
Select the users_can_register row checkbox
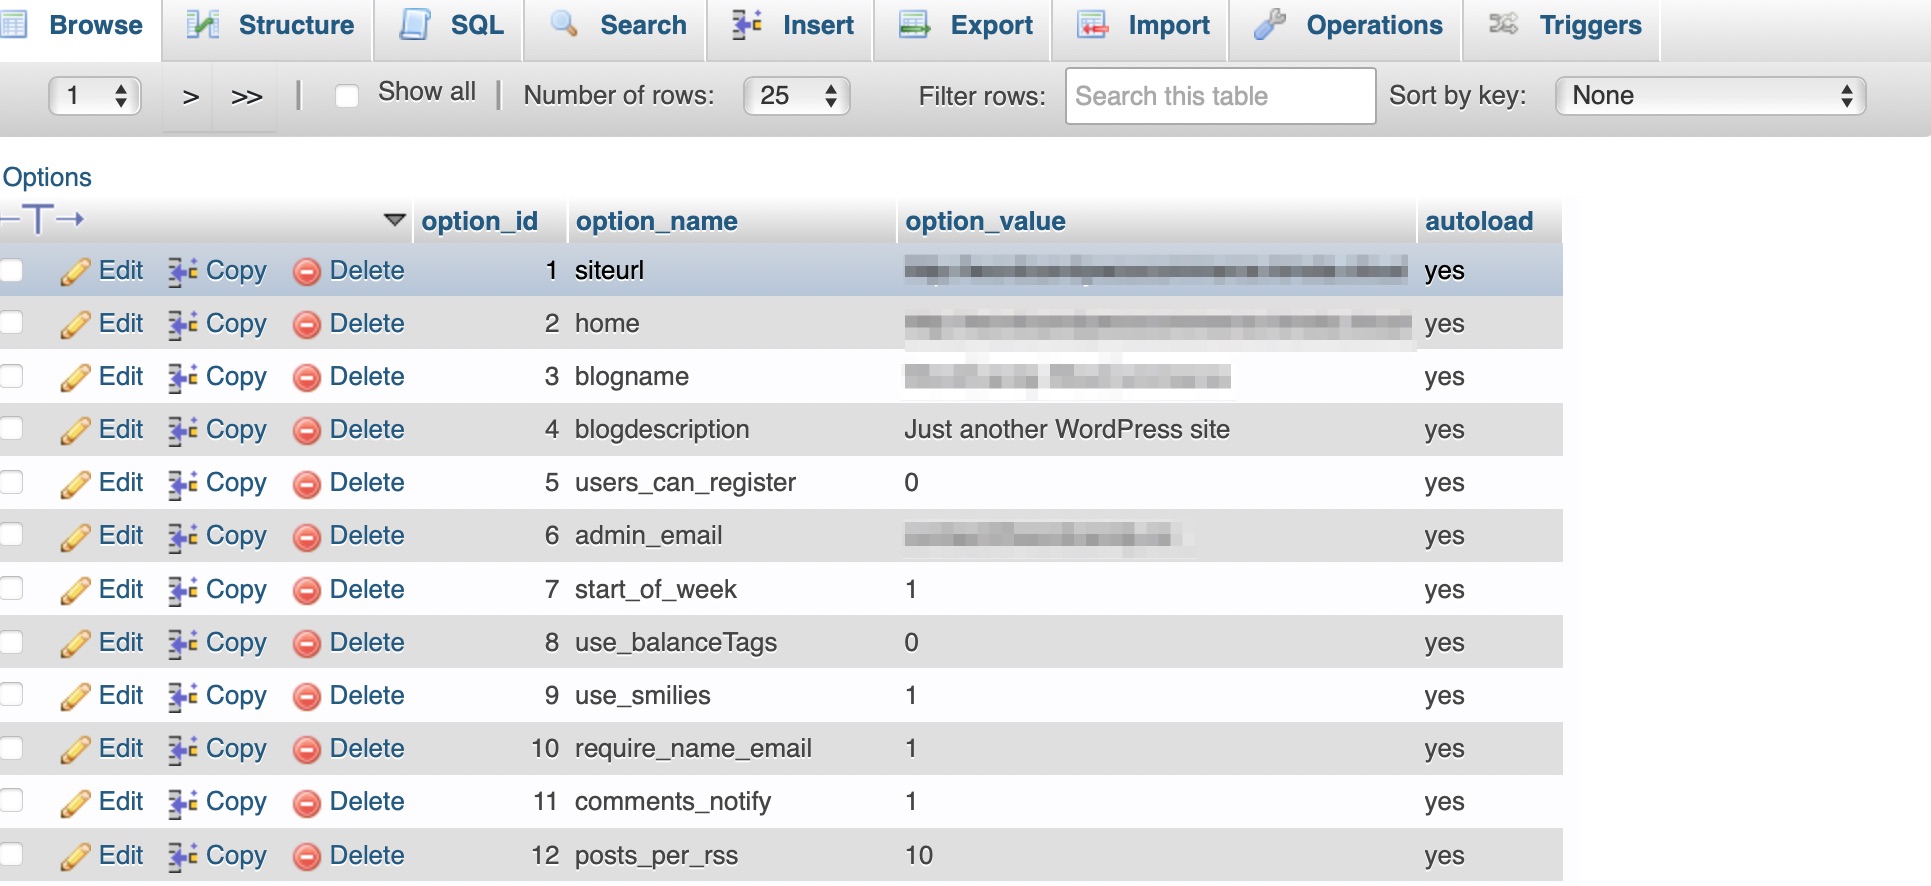coord(11,482)
